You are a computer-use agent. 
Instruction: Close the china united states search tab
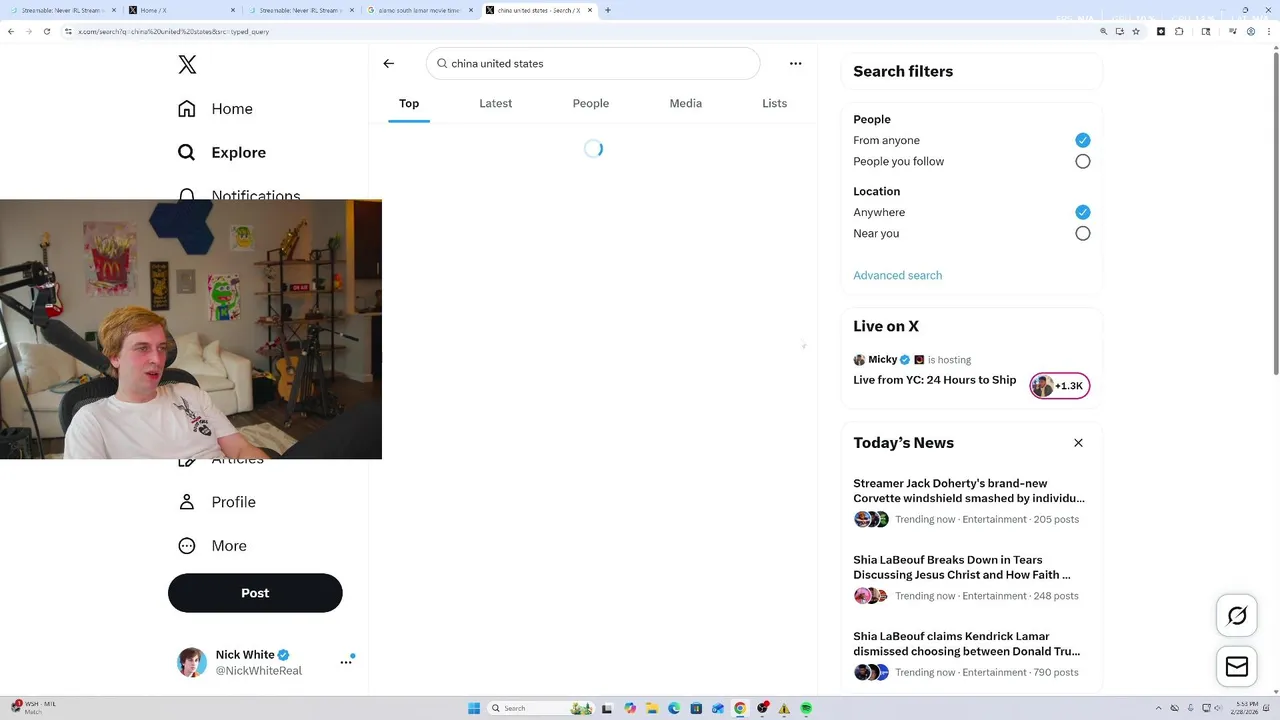click(x=590, y=10)
